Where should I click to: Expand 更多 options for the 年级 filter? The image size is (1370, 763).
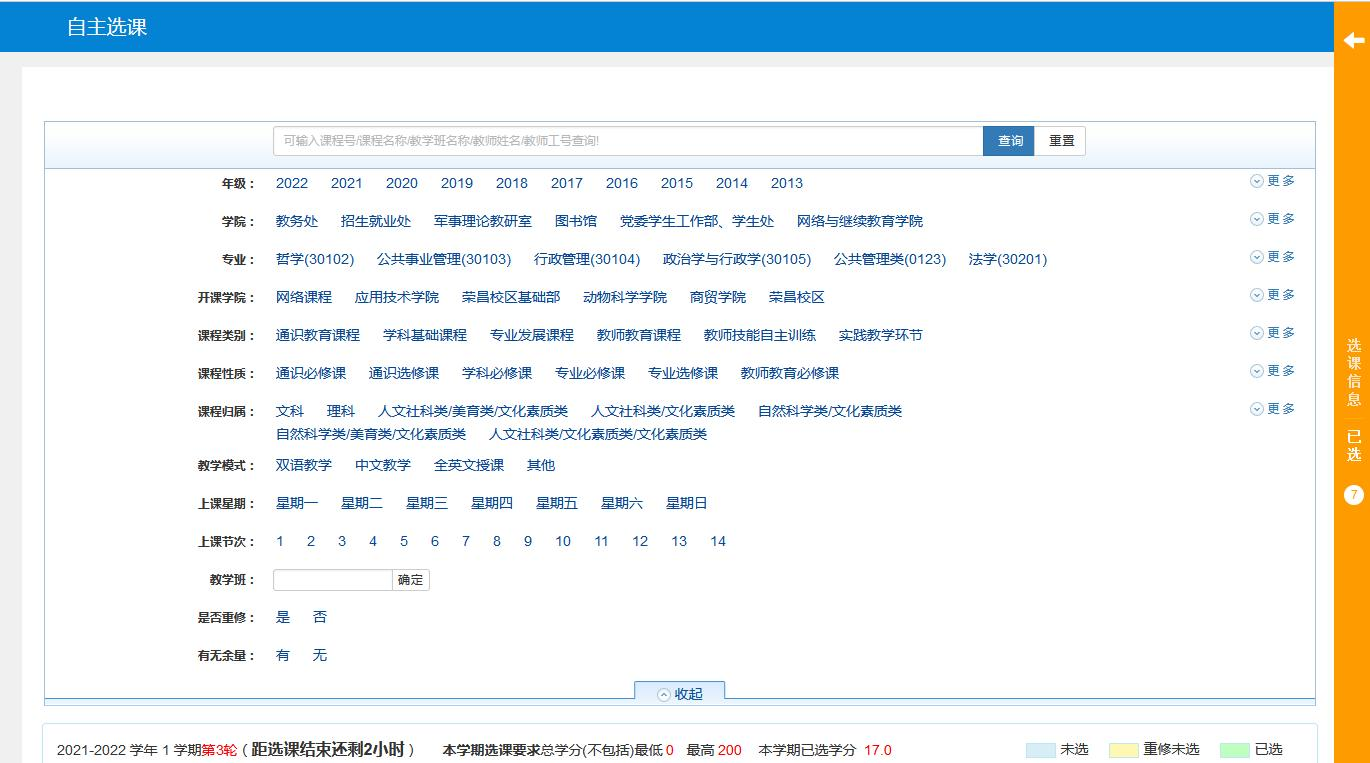[x=1276, y=180]
